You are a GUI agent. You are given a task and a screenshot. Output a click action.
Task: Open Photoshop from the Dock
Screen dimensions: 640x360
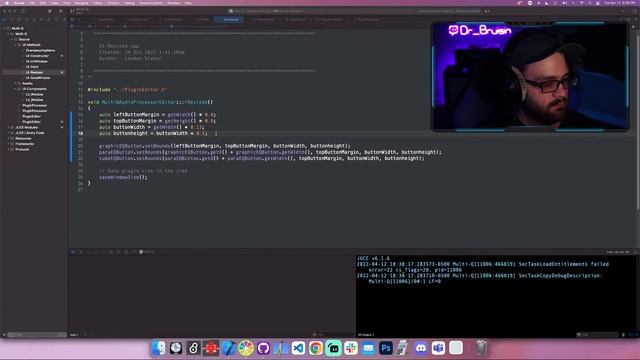pyautogui.click(x=386, y=348)
